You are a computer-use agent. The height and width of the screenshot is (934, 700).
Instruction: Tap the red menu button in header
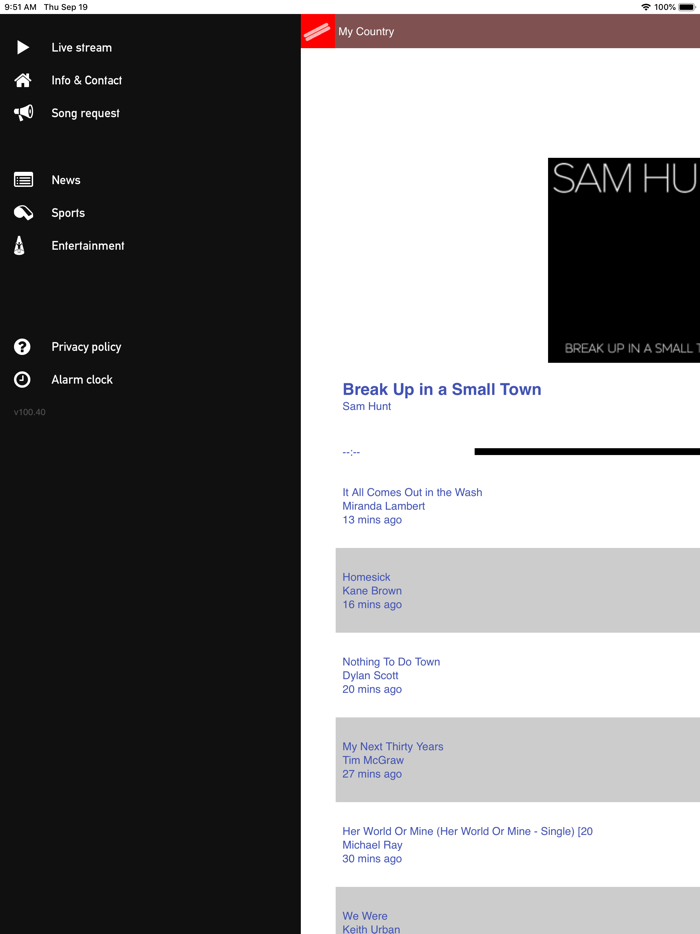pyautogui.click(x=318, y=31)
